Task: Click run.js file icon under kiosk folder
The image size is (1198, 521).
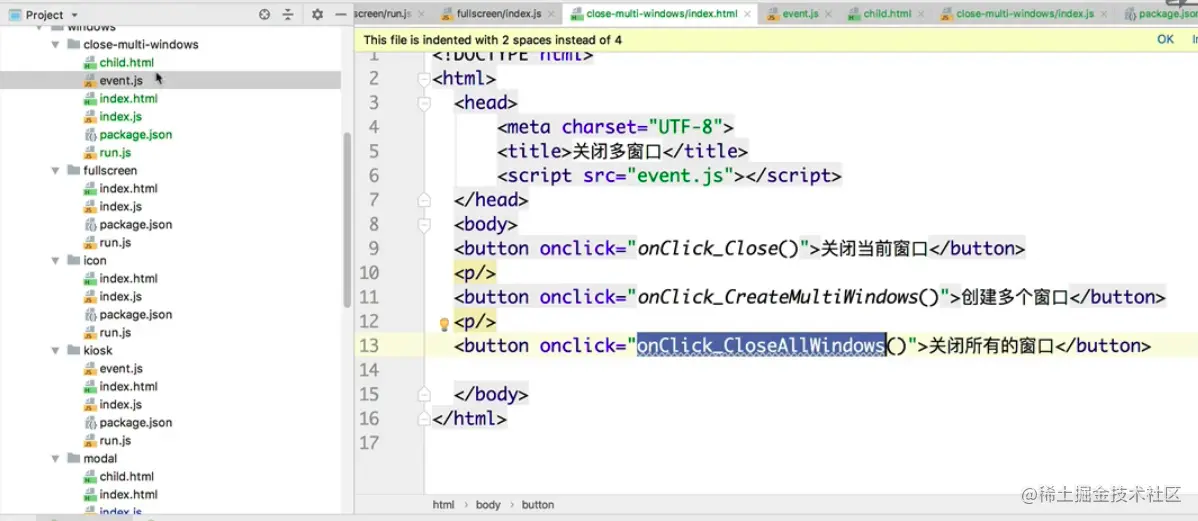Action: [x=90, y=441]
